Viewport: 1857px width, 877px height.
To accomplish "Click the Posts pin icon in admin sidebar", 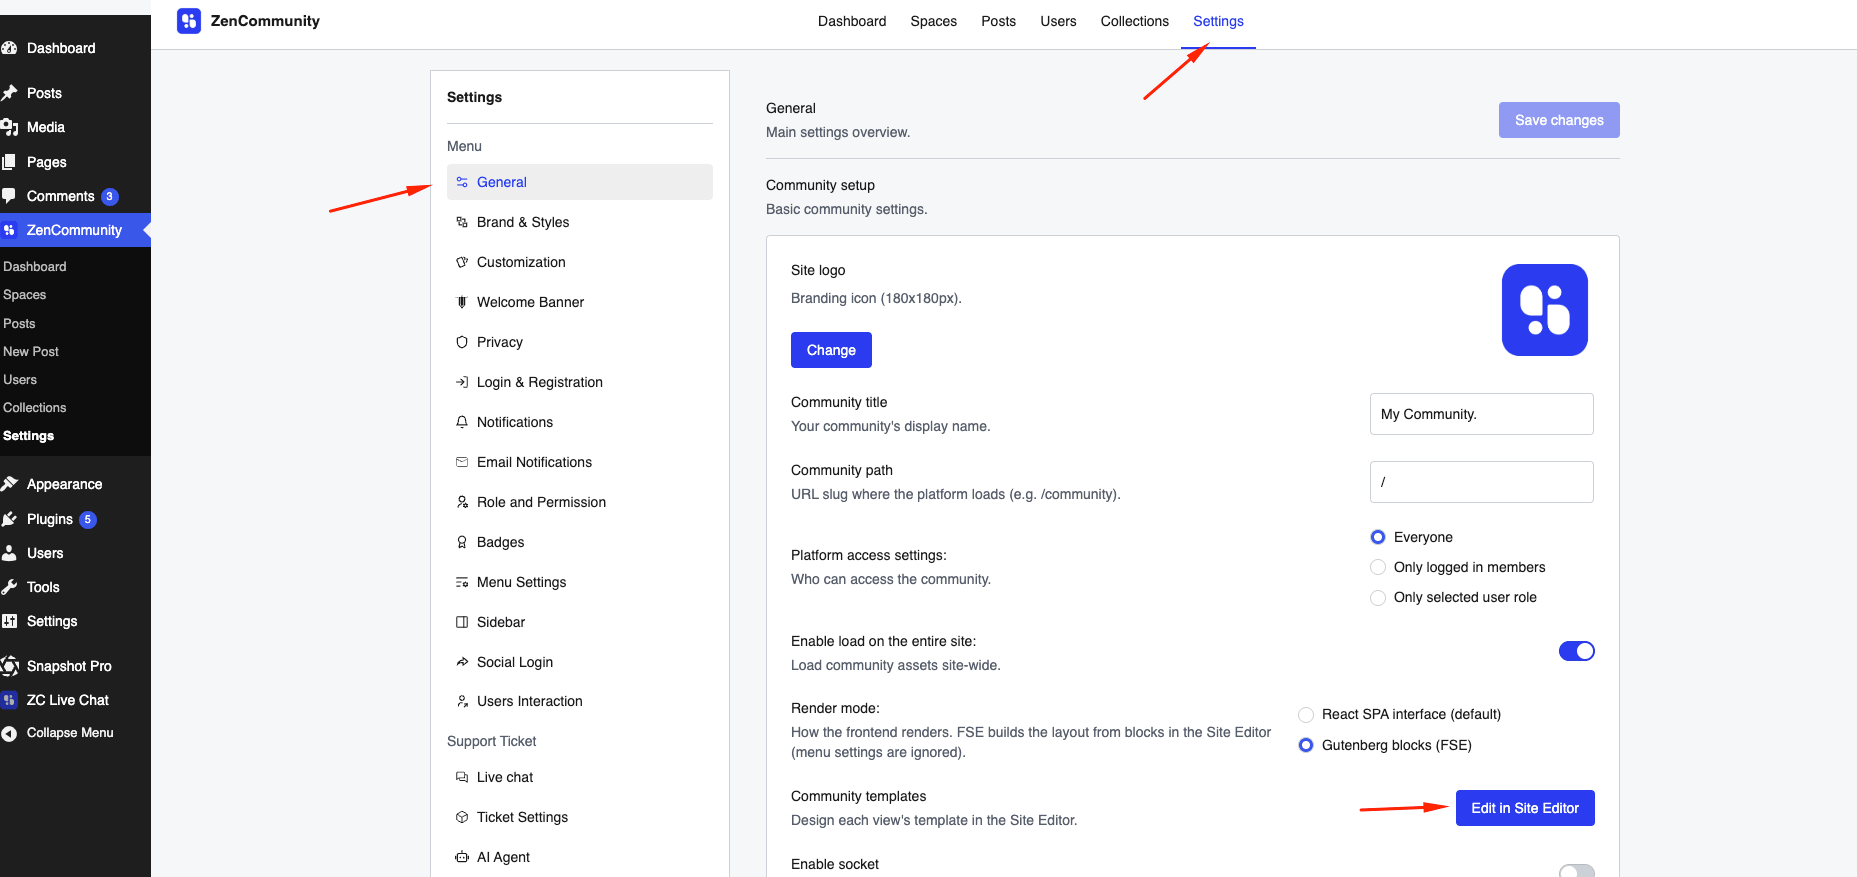I will click(9, 93).
